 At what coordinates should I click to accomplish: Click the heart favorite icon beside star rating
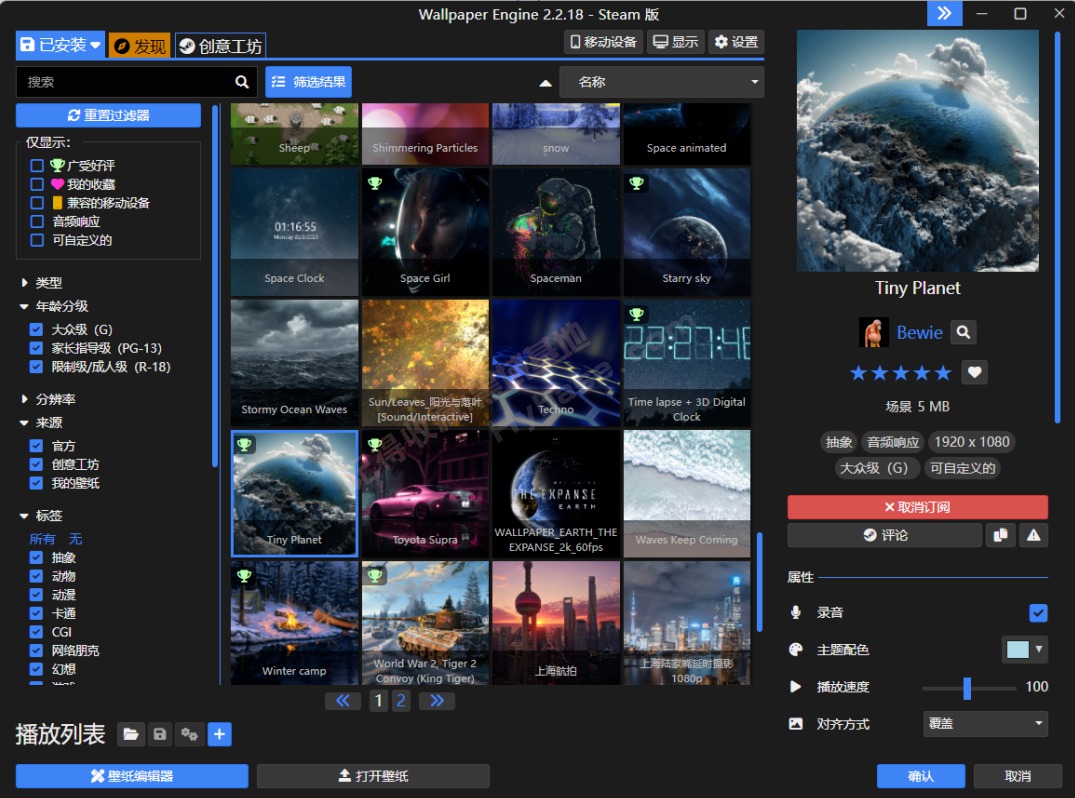point(975,372)
